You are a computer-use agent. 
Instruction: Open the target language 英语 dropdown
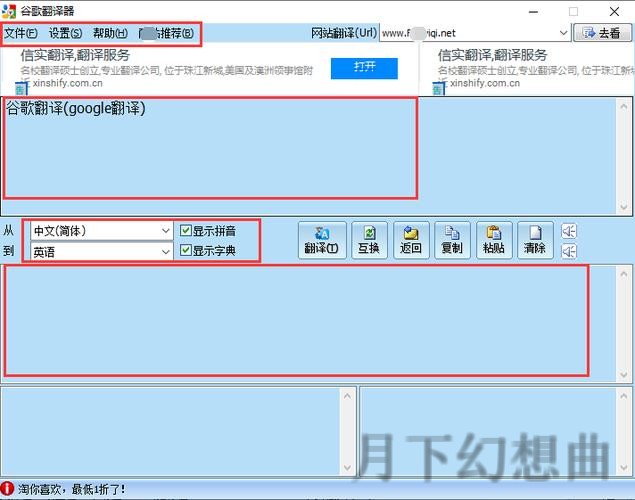point(166,252)
